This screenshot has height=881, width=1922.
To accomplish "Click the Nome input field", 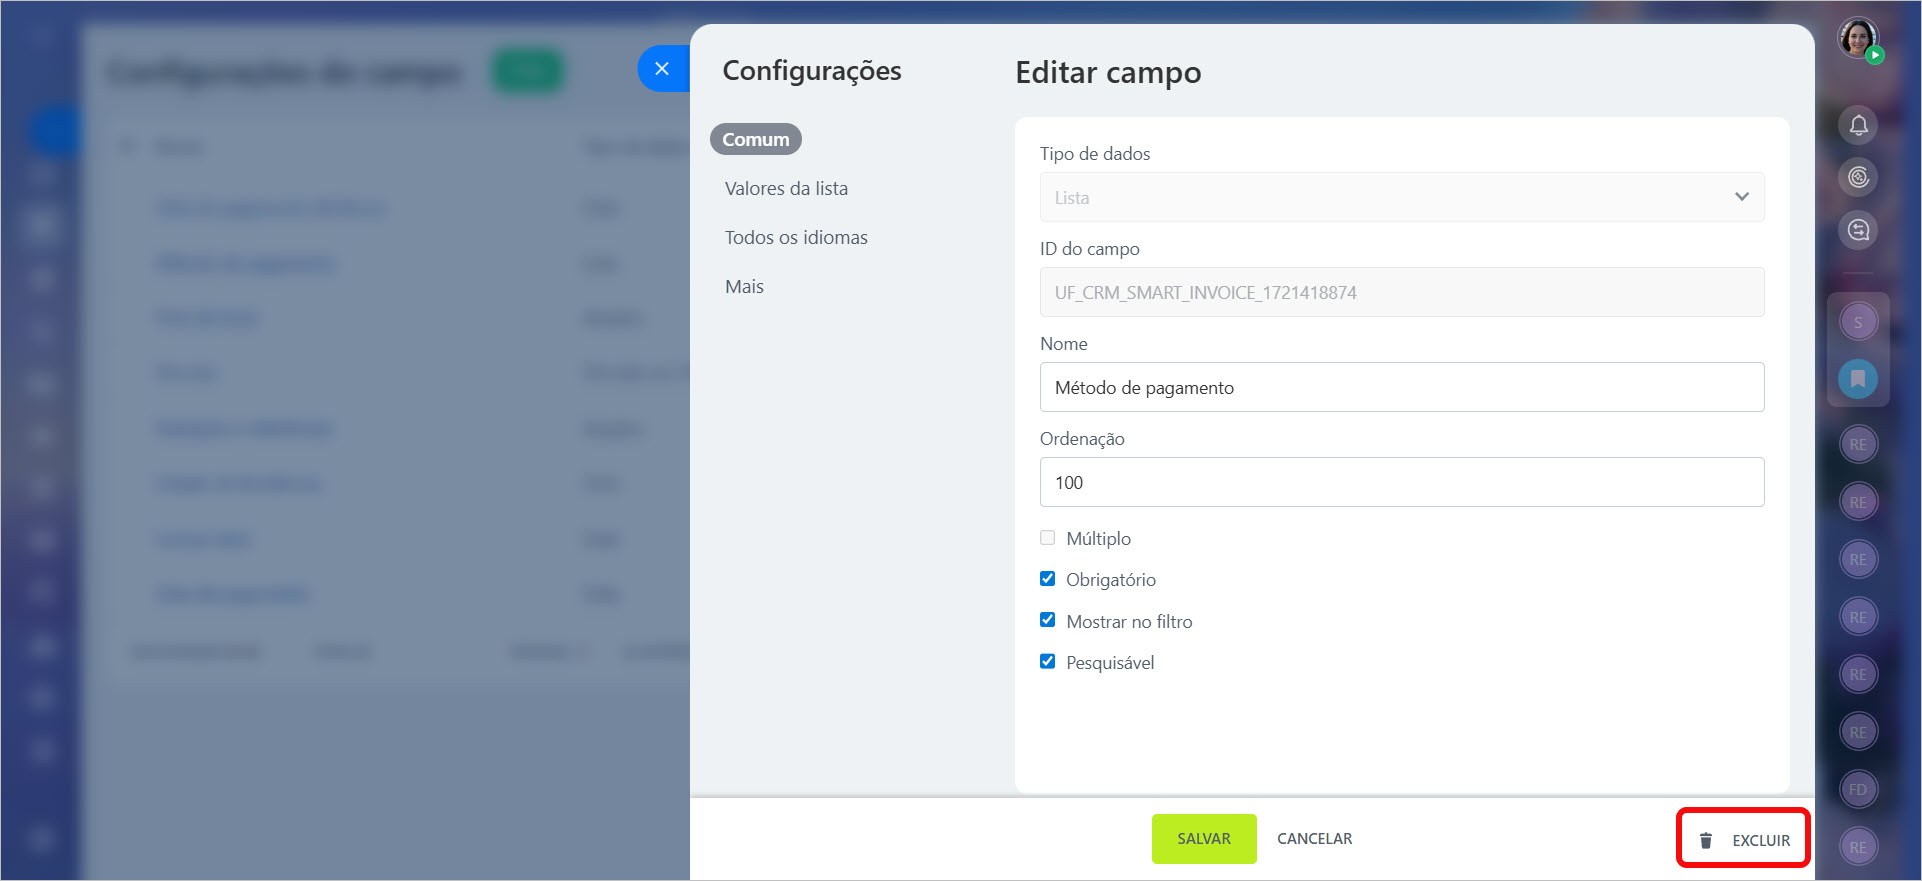I will pyautogui.click(x=1402, y=387).
